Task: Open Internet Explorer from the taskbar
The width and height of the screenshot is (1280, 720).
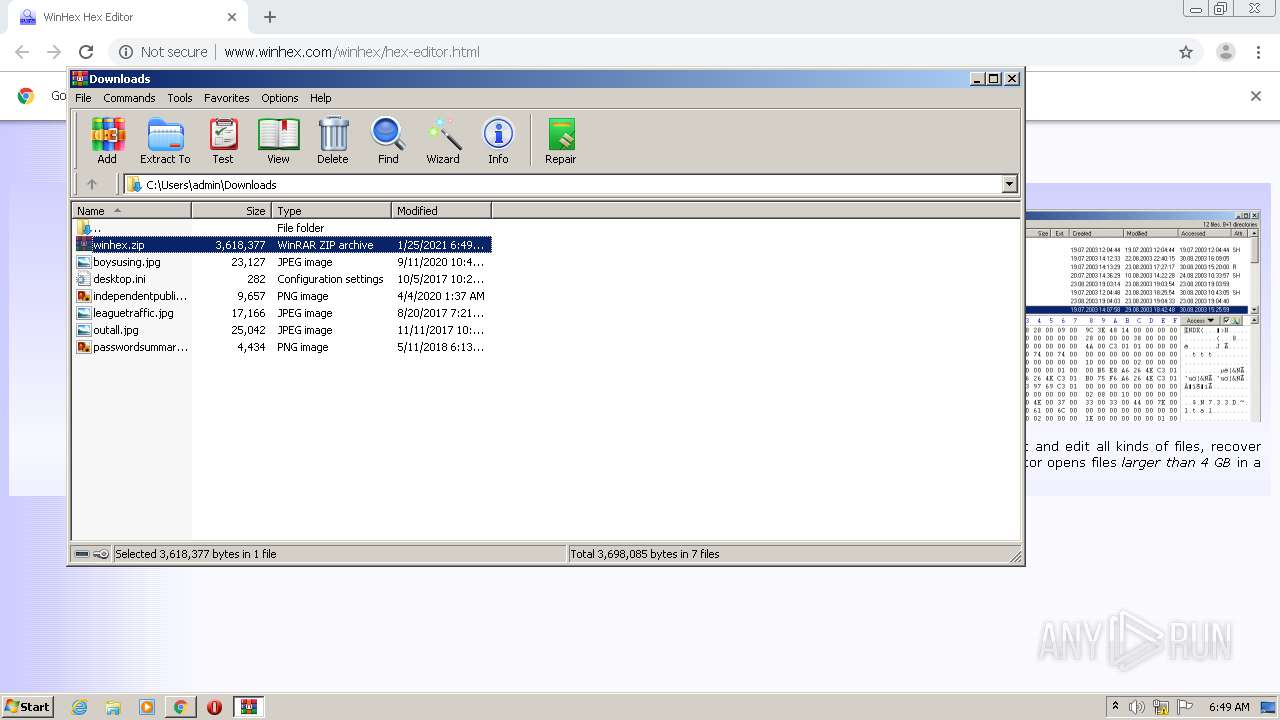Action: point(79,707)
